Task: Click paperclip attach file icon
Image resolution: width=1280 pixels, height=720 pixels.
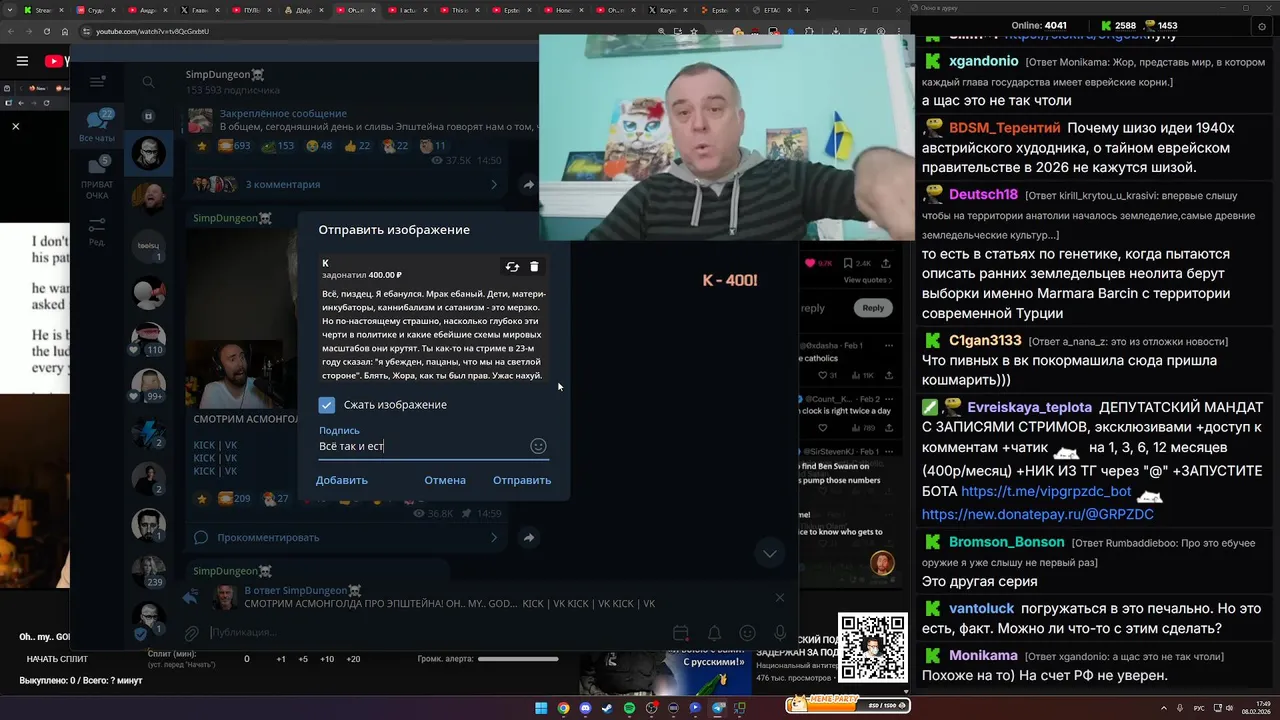Action: click(x=191, y=633)
